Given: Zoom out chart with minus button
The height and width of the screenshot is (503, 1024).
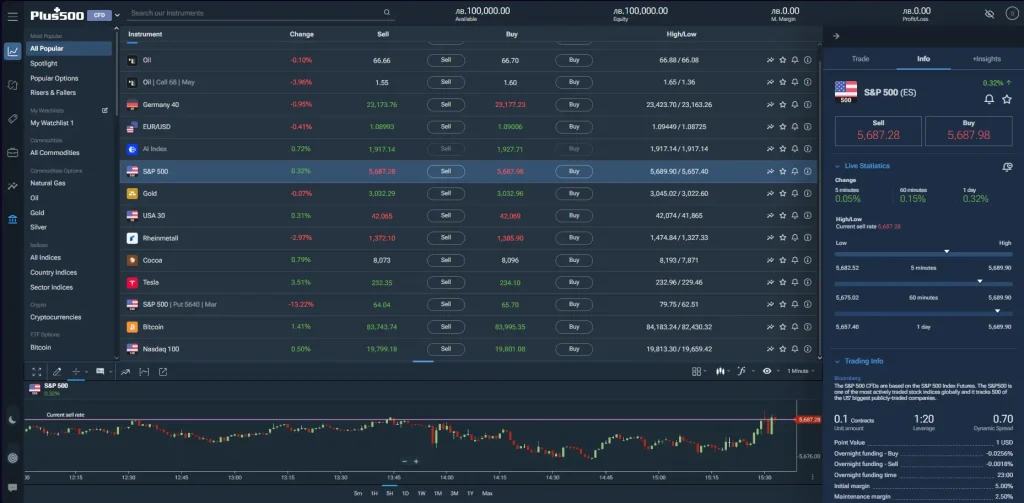Looking at the screenshot, I should point(404,461).
